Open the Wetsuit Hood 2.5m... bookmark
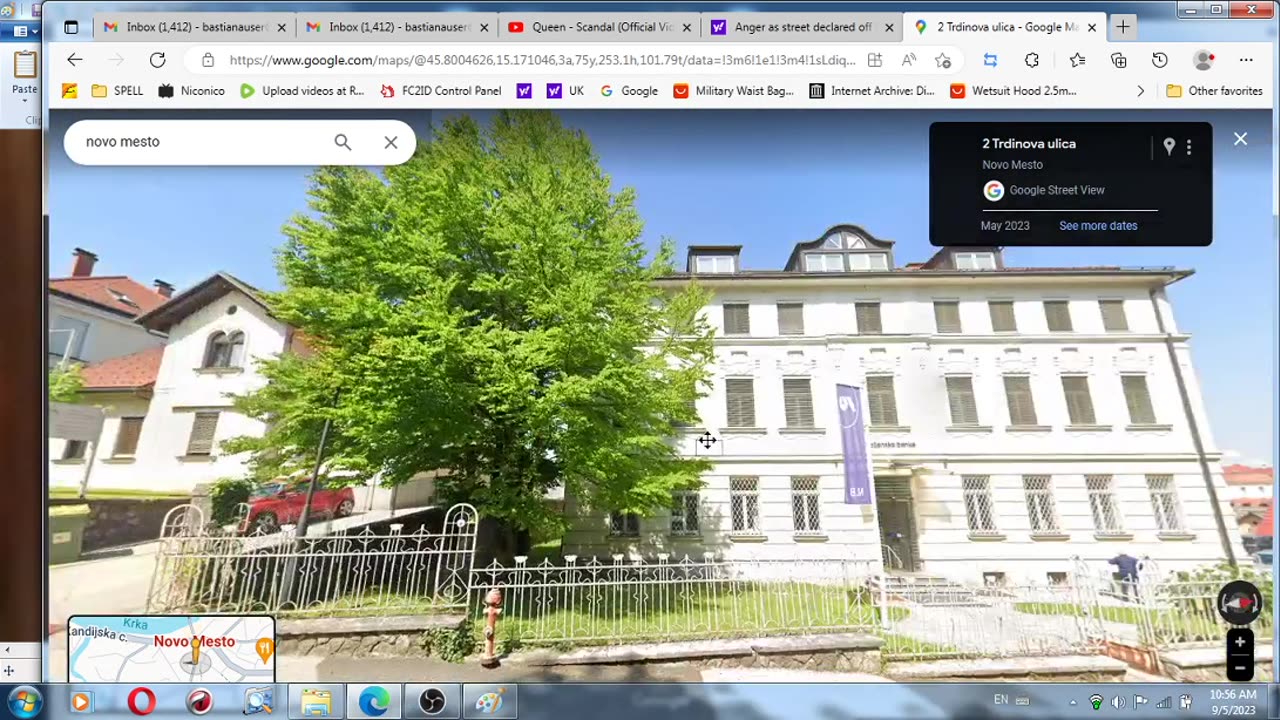The width and height of the screenshot is (1280, 720). point(1013,91)
